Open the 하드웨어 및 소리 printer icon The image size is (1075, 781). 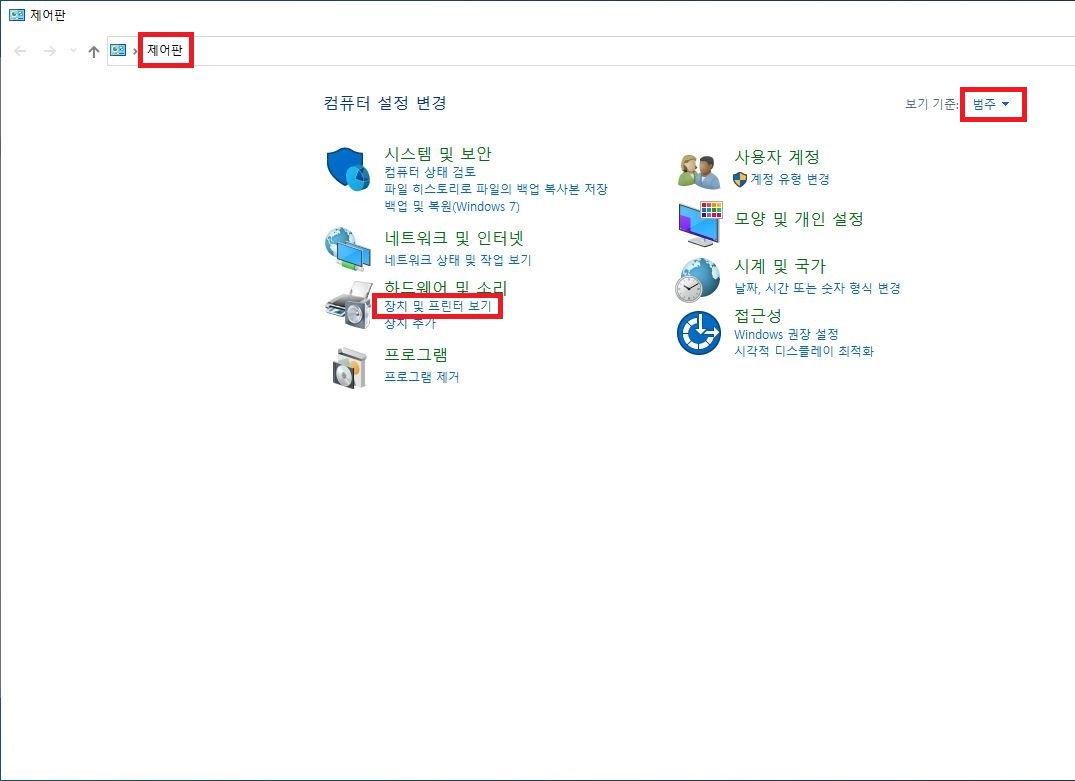pyautogui.click(x=349, y=305)
